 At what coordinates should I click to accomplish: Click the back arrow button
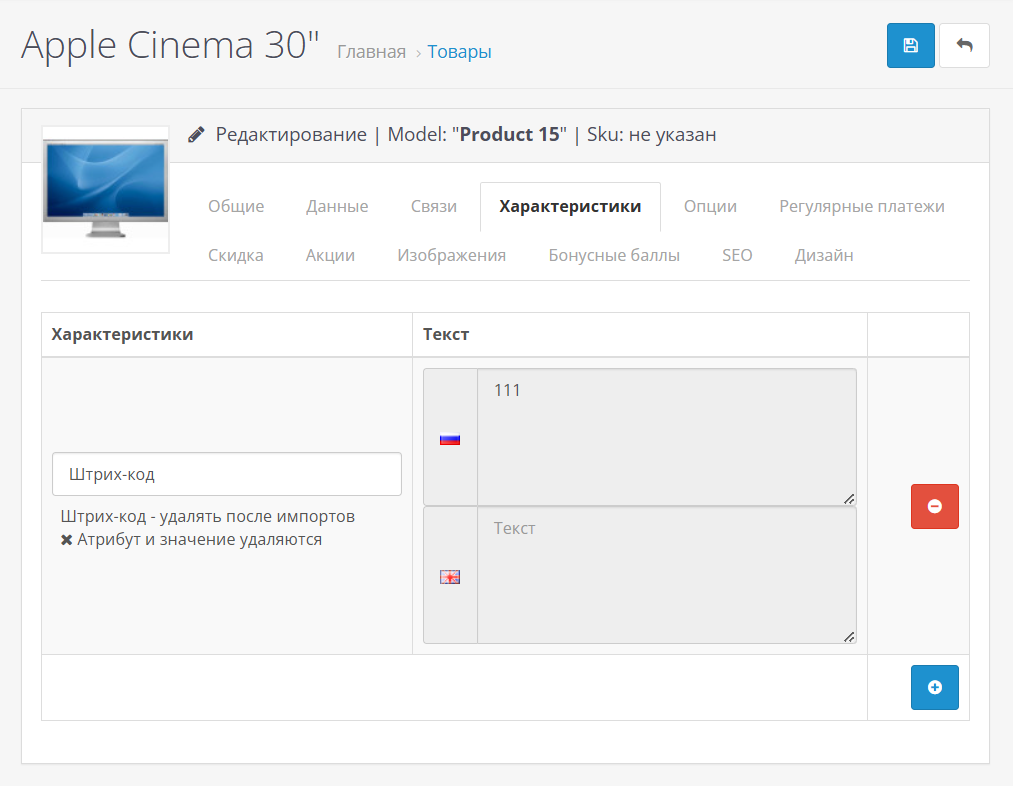[964, 45]
